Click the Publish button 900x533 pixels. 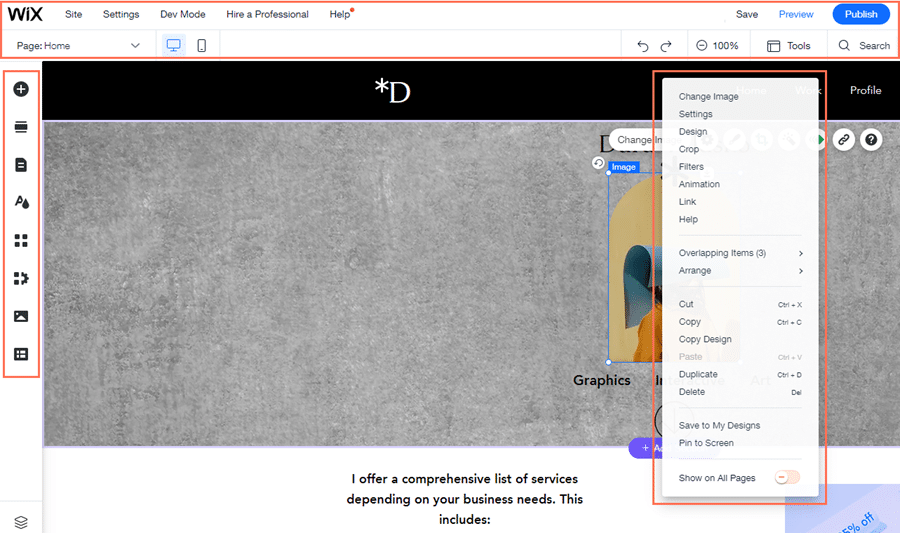point(860,14)
